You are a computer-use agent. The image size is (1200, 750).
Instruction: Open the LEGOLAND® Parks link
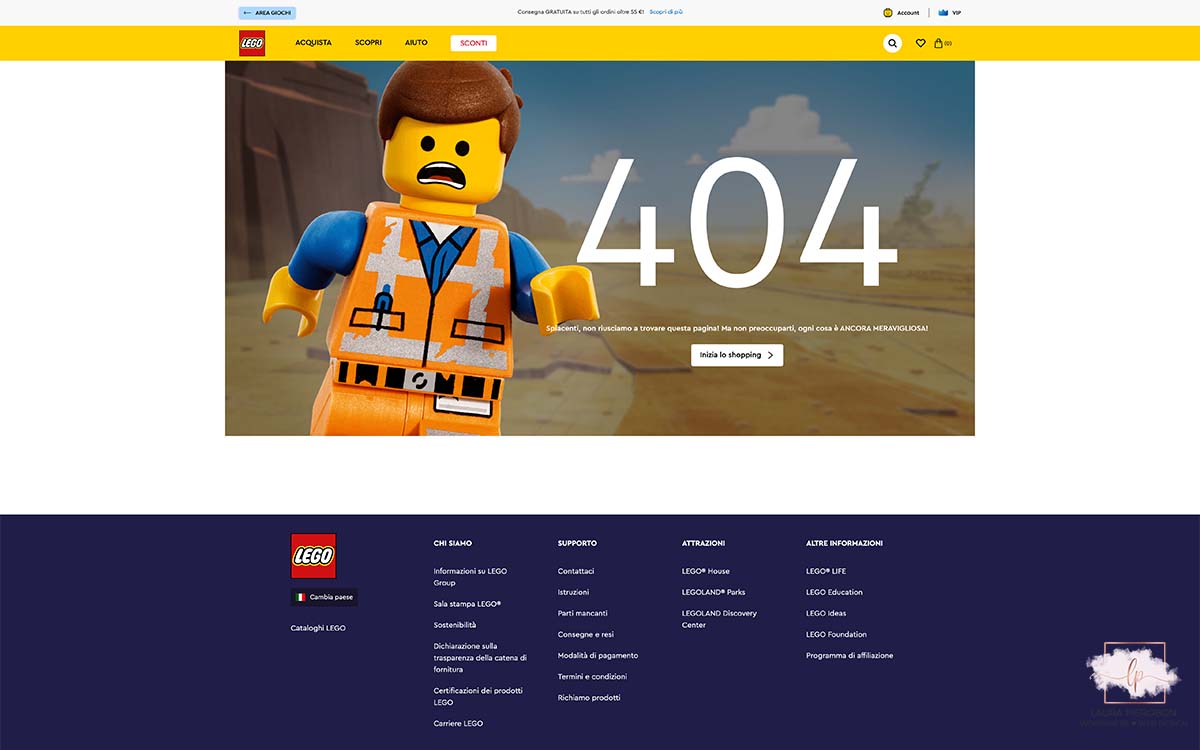(713, 592)
